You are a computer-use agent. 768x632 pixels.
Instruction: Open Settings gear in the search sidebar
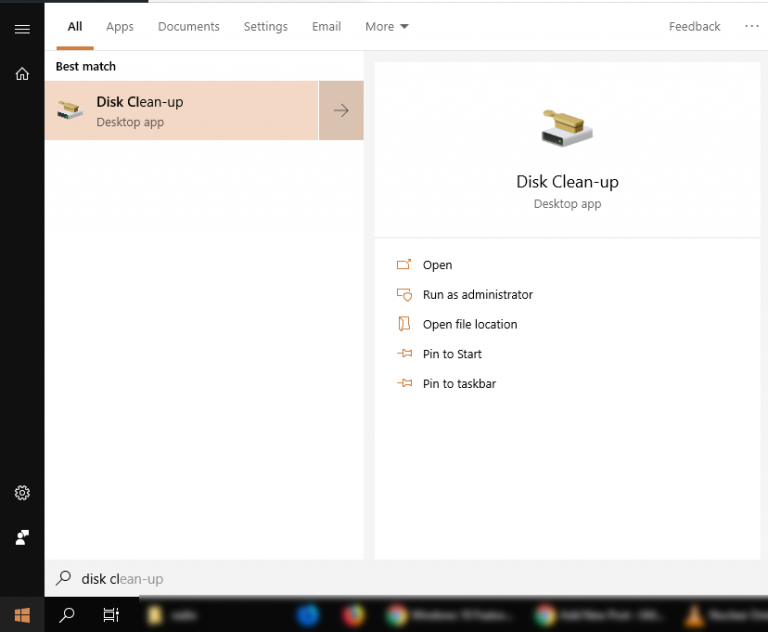pos(22,492)
